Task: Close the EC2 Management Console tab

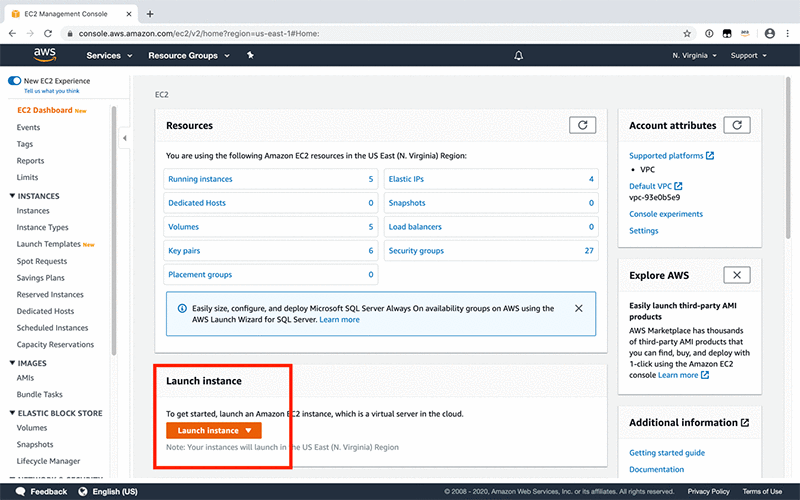Action: pos(129,14)
